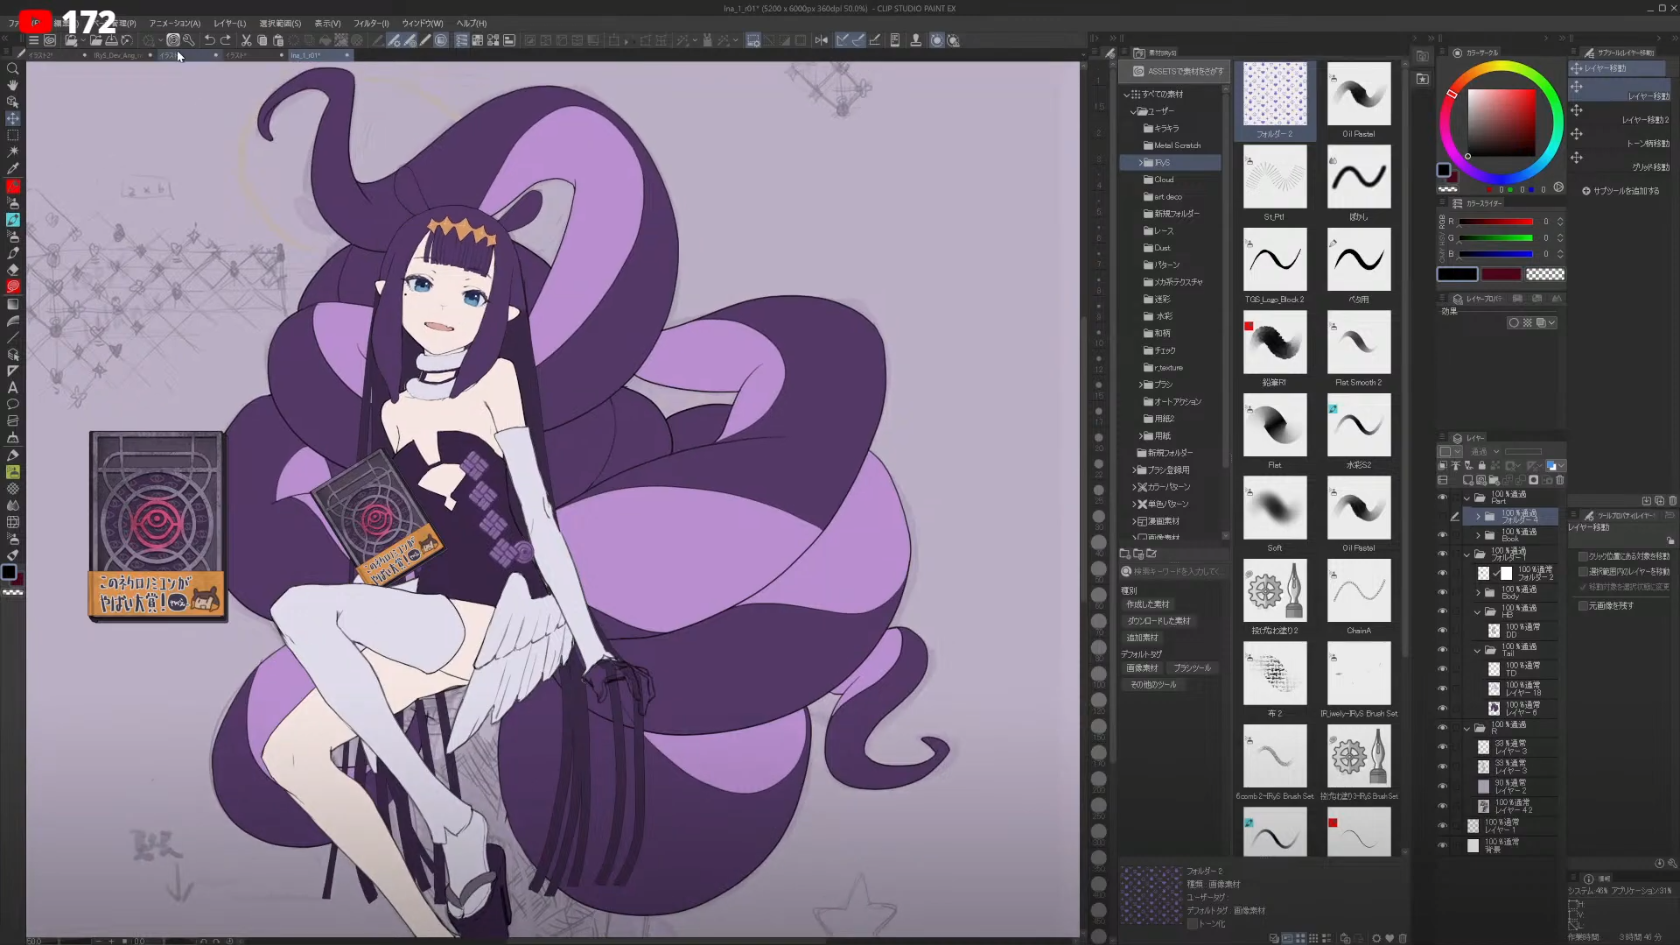Click the duplicate sub tool icon

click(x=1659, y=500)
